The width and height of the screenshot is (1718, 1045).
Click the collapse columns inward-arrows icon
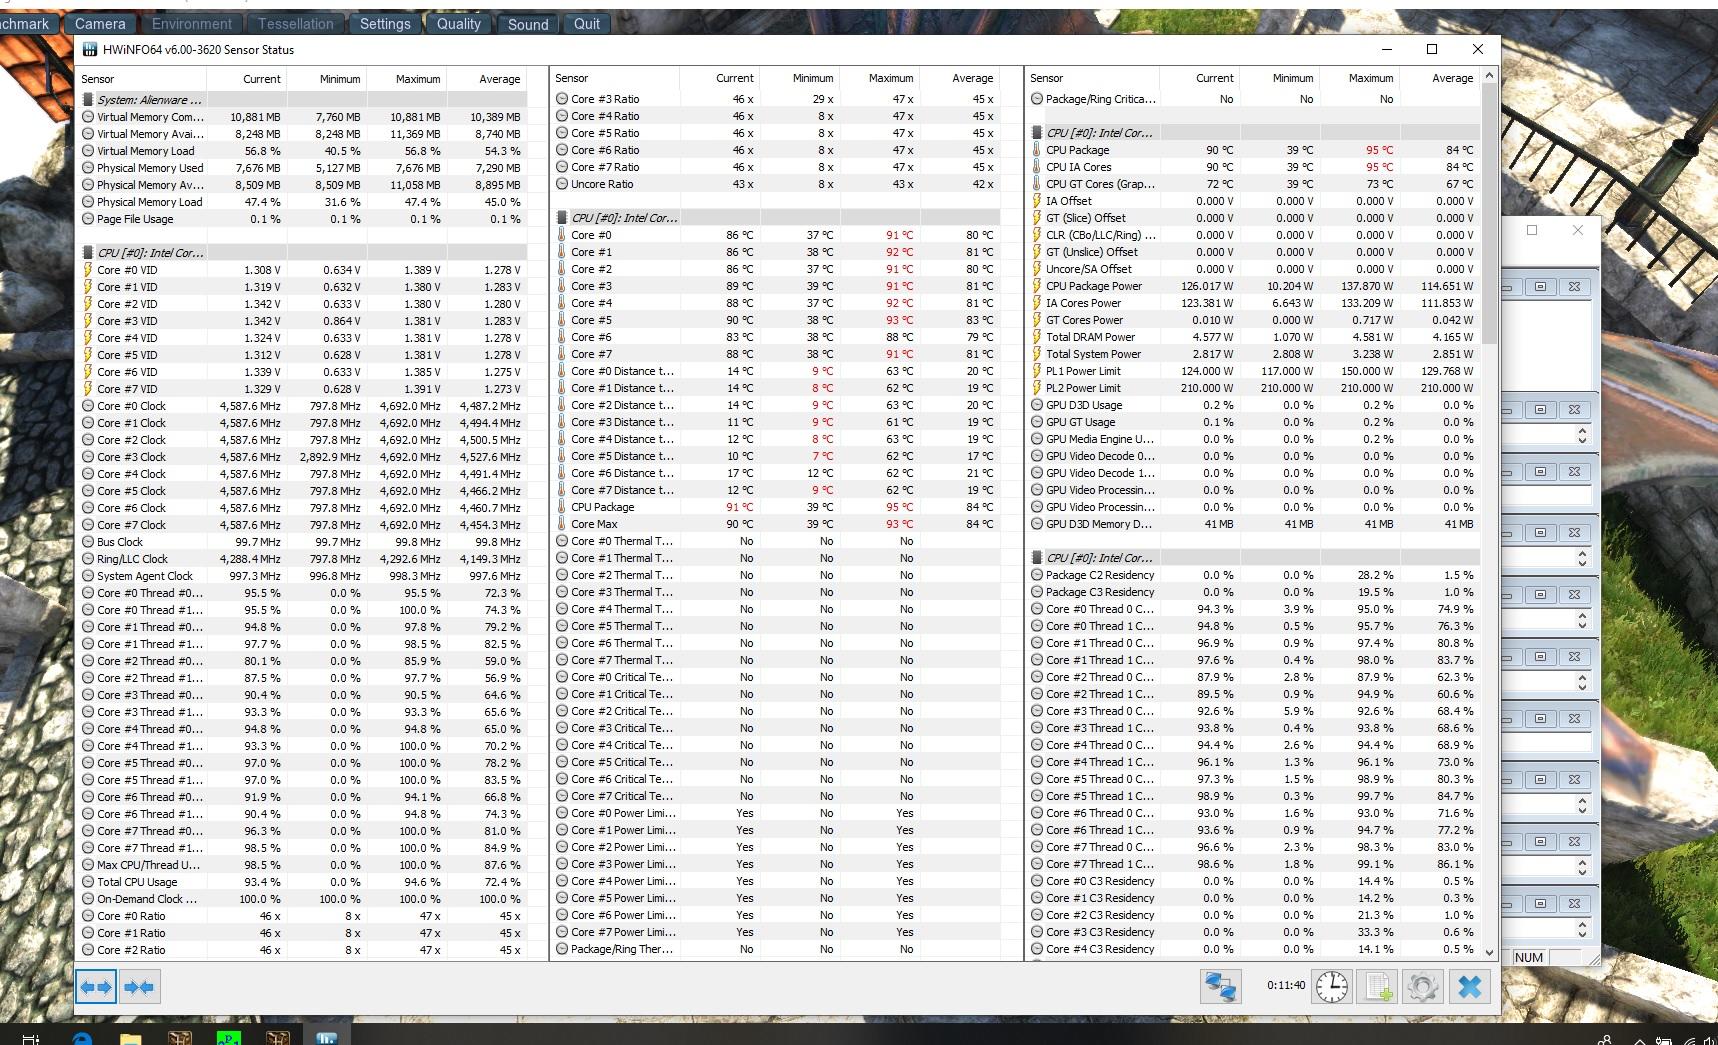pyautogui.click(x=139, y=987)
